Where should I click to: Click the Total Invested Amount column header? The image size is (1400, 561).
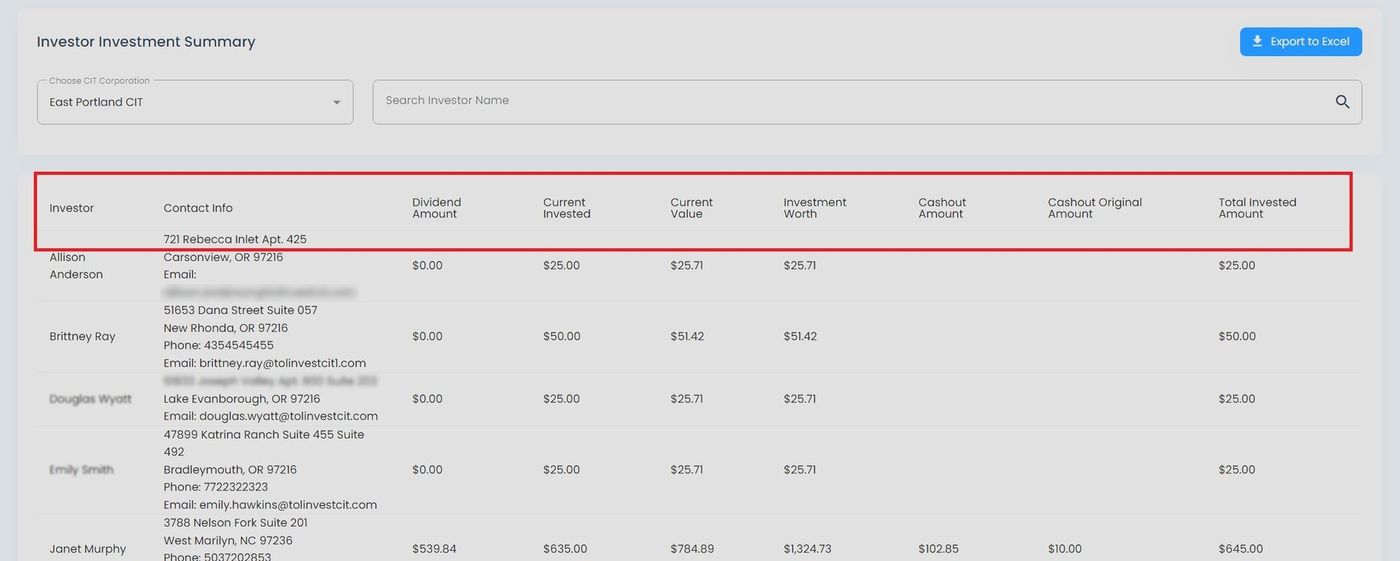[1257, 208]
